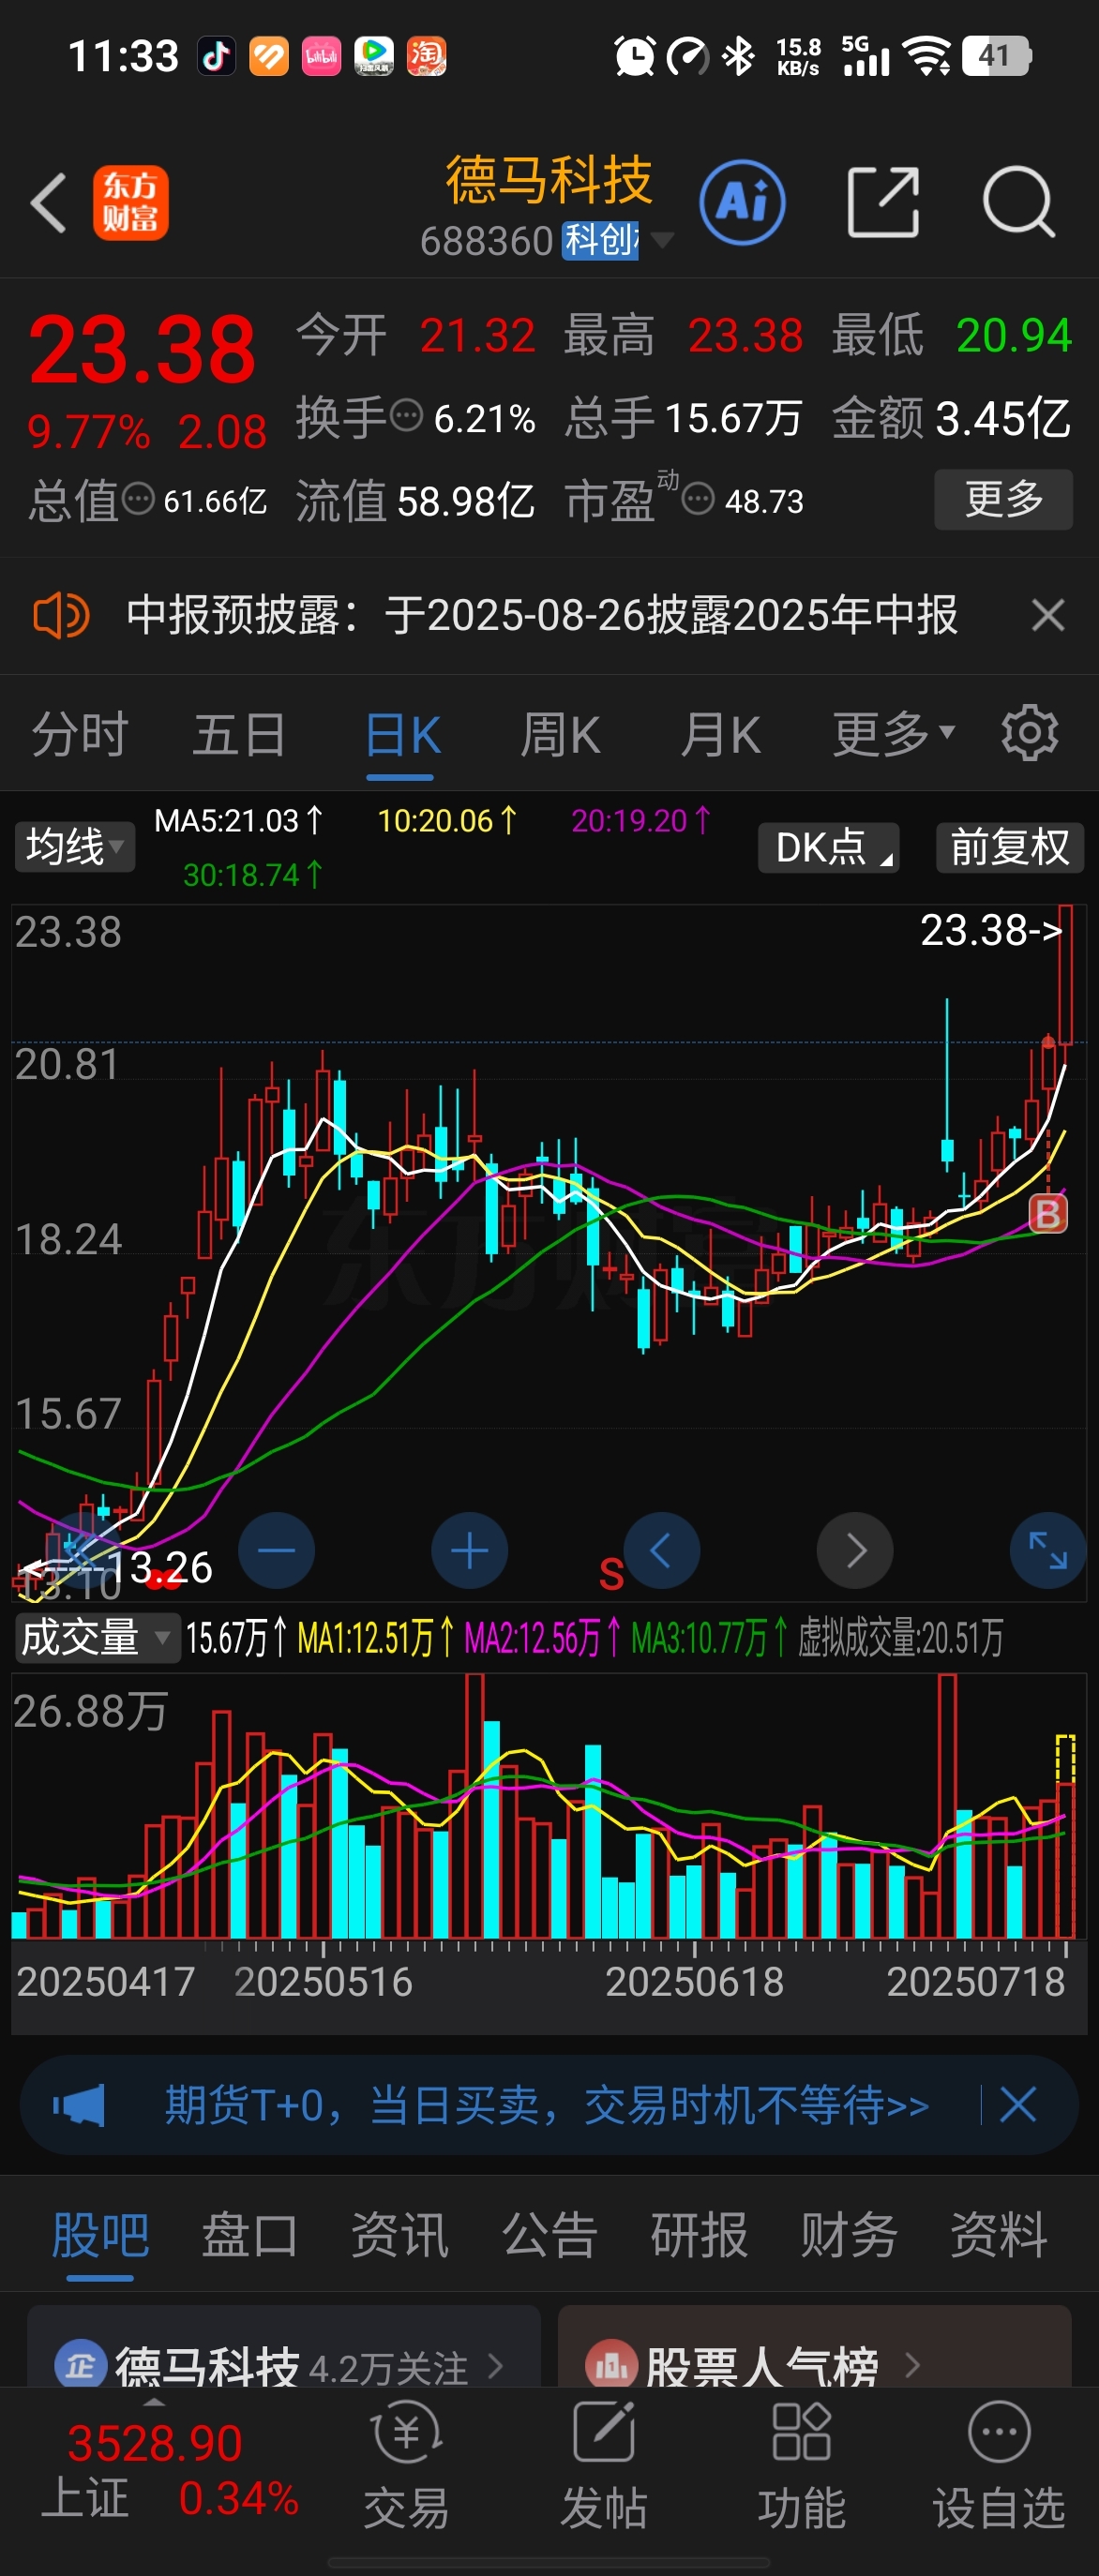
Task: Tap TikTok notification icon in status bar
Action: (216, 56)
